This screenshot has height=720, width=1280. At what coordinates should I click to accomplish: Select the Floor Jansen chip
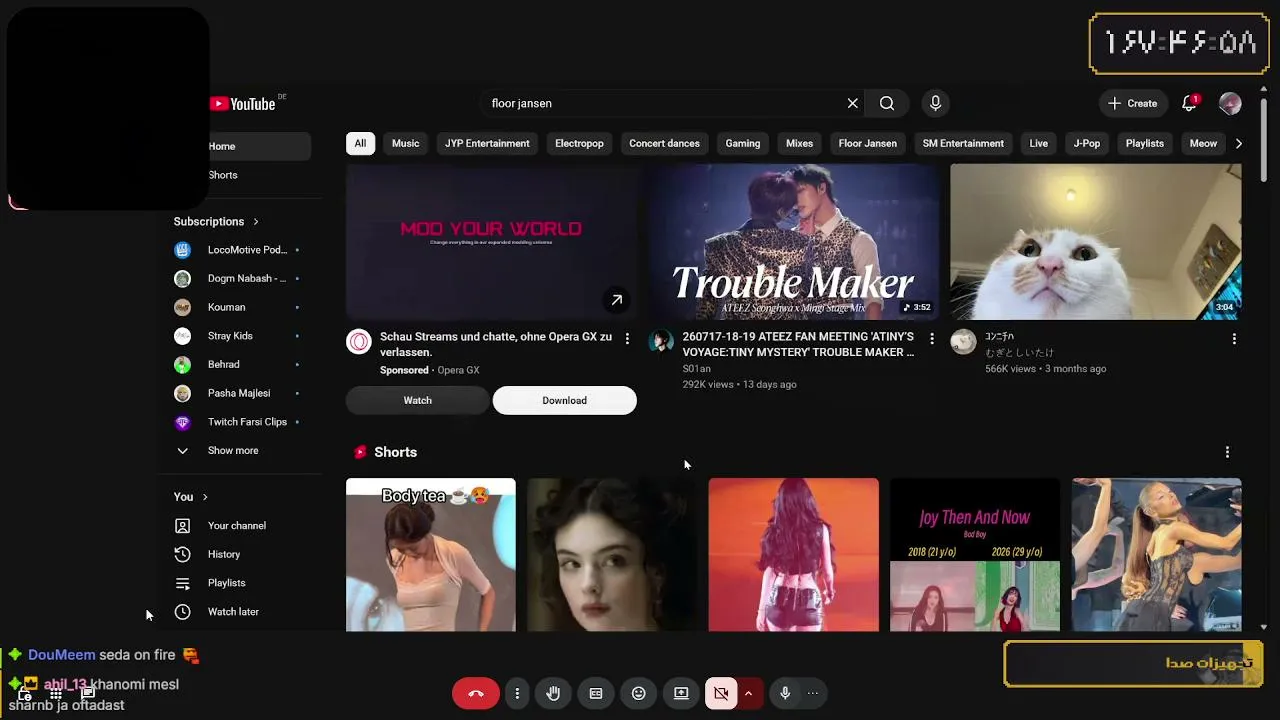click(x=868, y=143)
